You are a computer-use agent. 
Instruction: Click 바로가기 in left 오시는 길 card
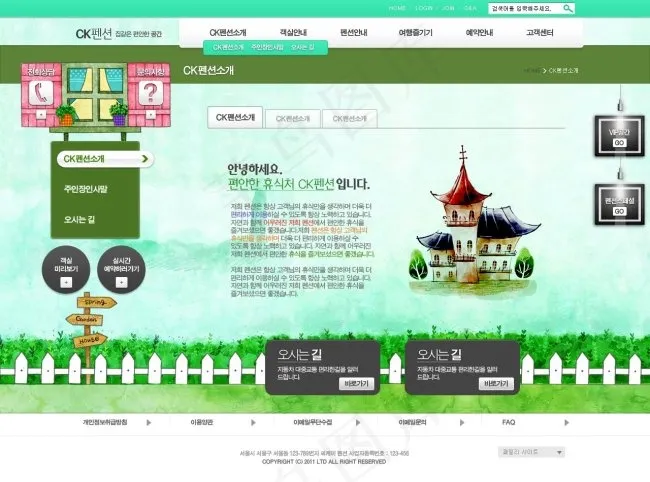click(357, 384)
